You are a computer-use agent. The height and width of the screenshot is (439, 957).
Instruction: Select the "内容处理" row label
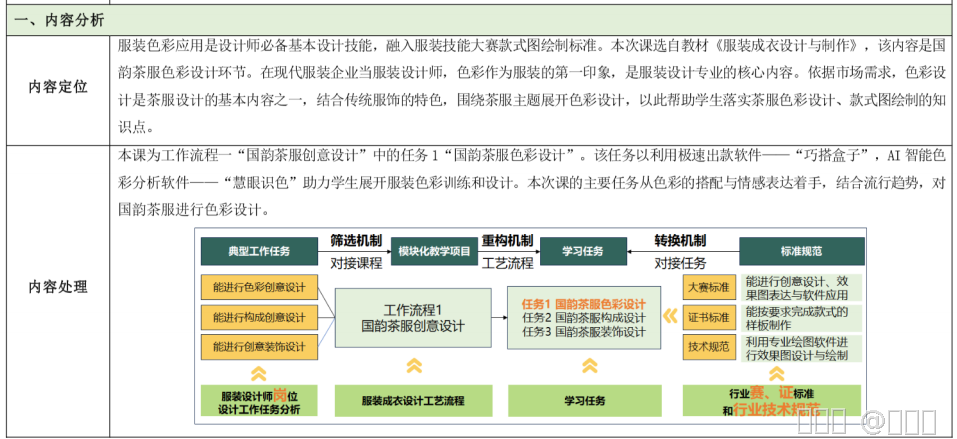tap(58, 286)
